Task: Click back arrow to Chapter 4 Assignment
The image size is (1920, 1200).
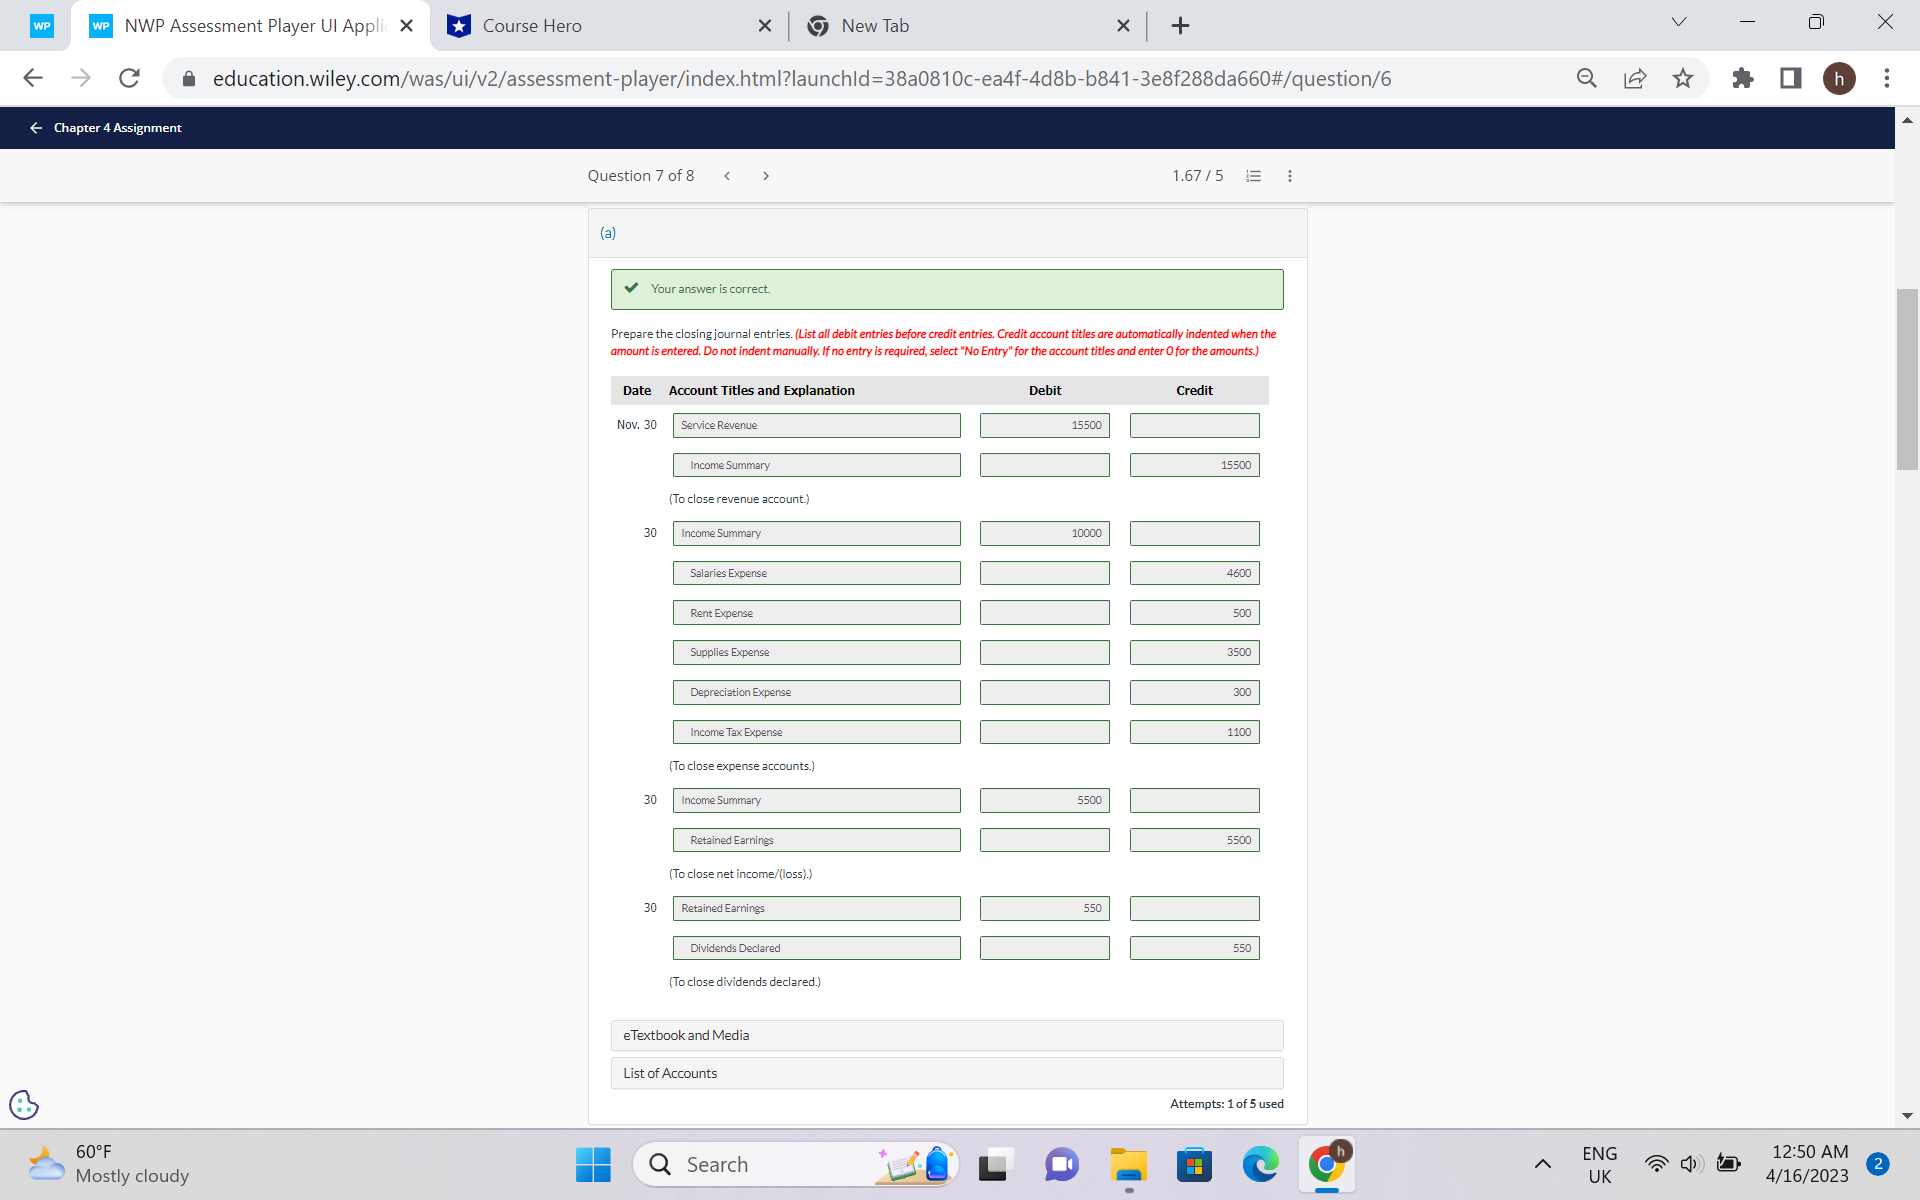Action: pos(36,128)
